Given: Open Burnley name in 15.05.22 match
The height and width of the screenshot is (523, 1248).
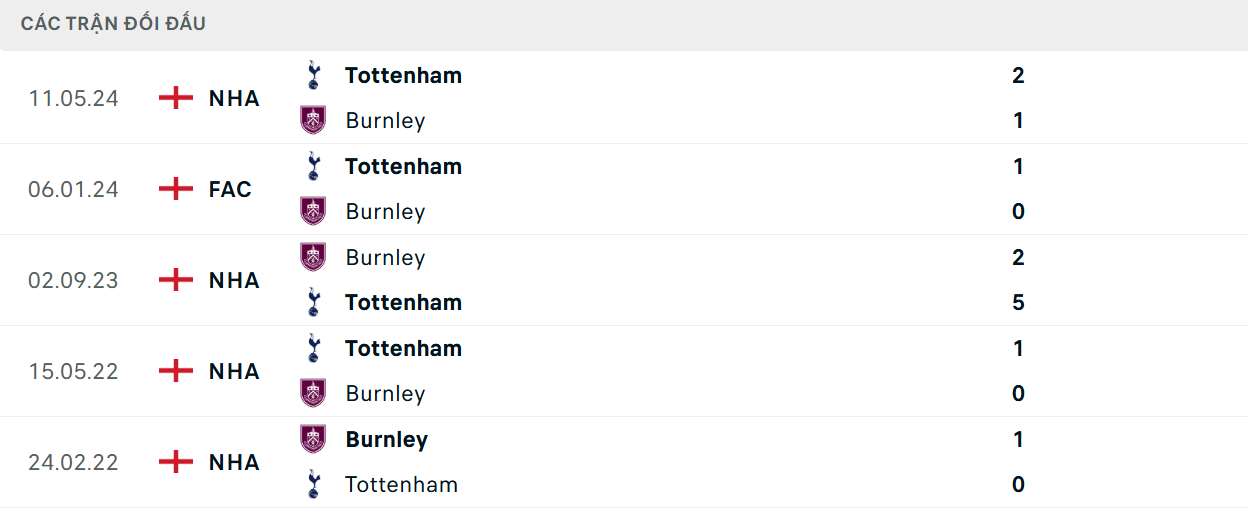Looking at the screenshot, I should [x=385, y=393].
